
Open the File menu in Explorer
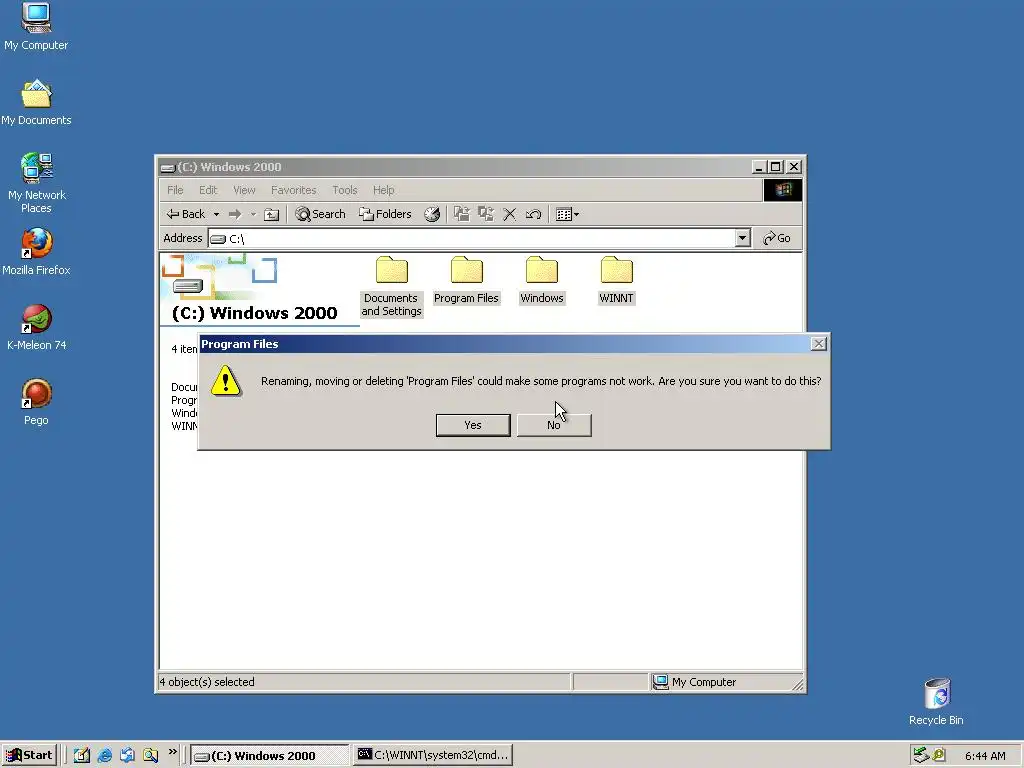[x=175, y=190]
